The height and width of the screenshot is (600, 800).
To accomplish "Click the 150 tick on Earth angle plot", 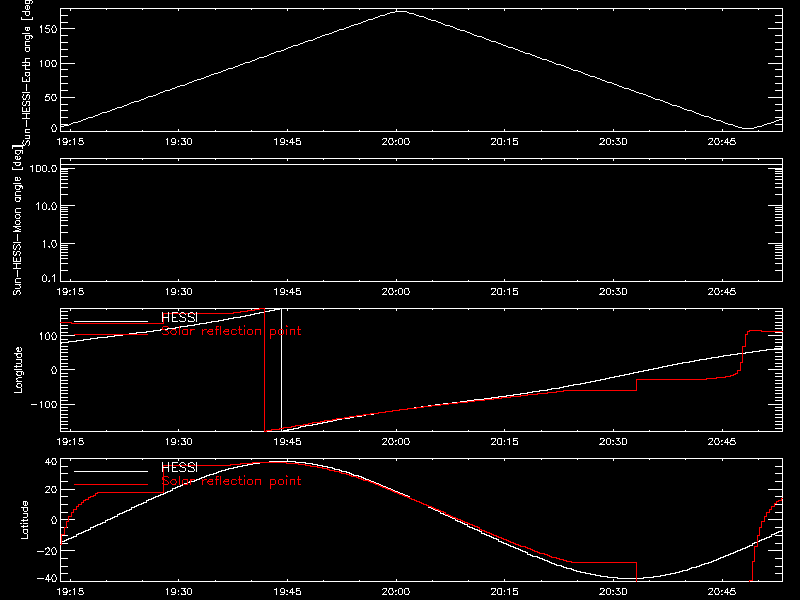I will tap(47, 29).
